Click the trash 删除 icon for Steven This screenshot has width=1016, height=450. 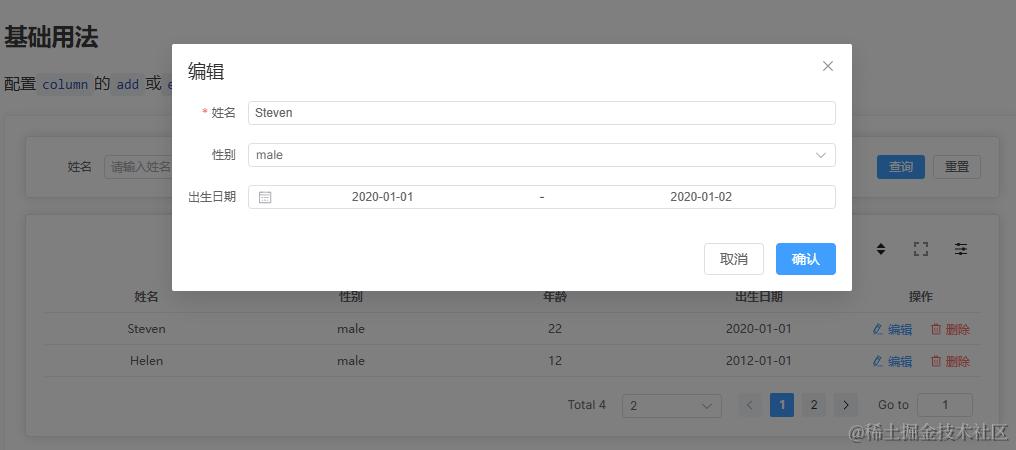click(936, 329)
